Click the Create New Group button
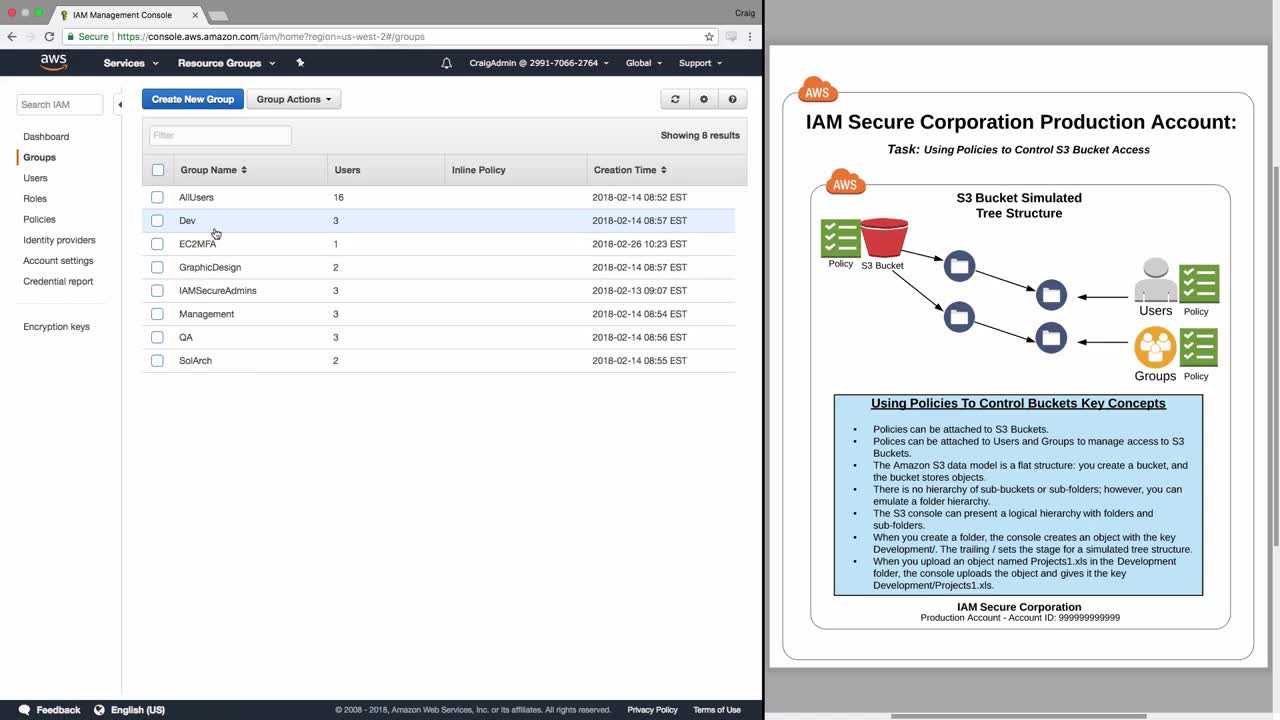Image resolution: width=1280 pixels, height=720 pixels. pos(193,99)
